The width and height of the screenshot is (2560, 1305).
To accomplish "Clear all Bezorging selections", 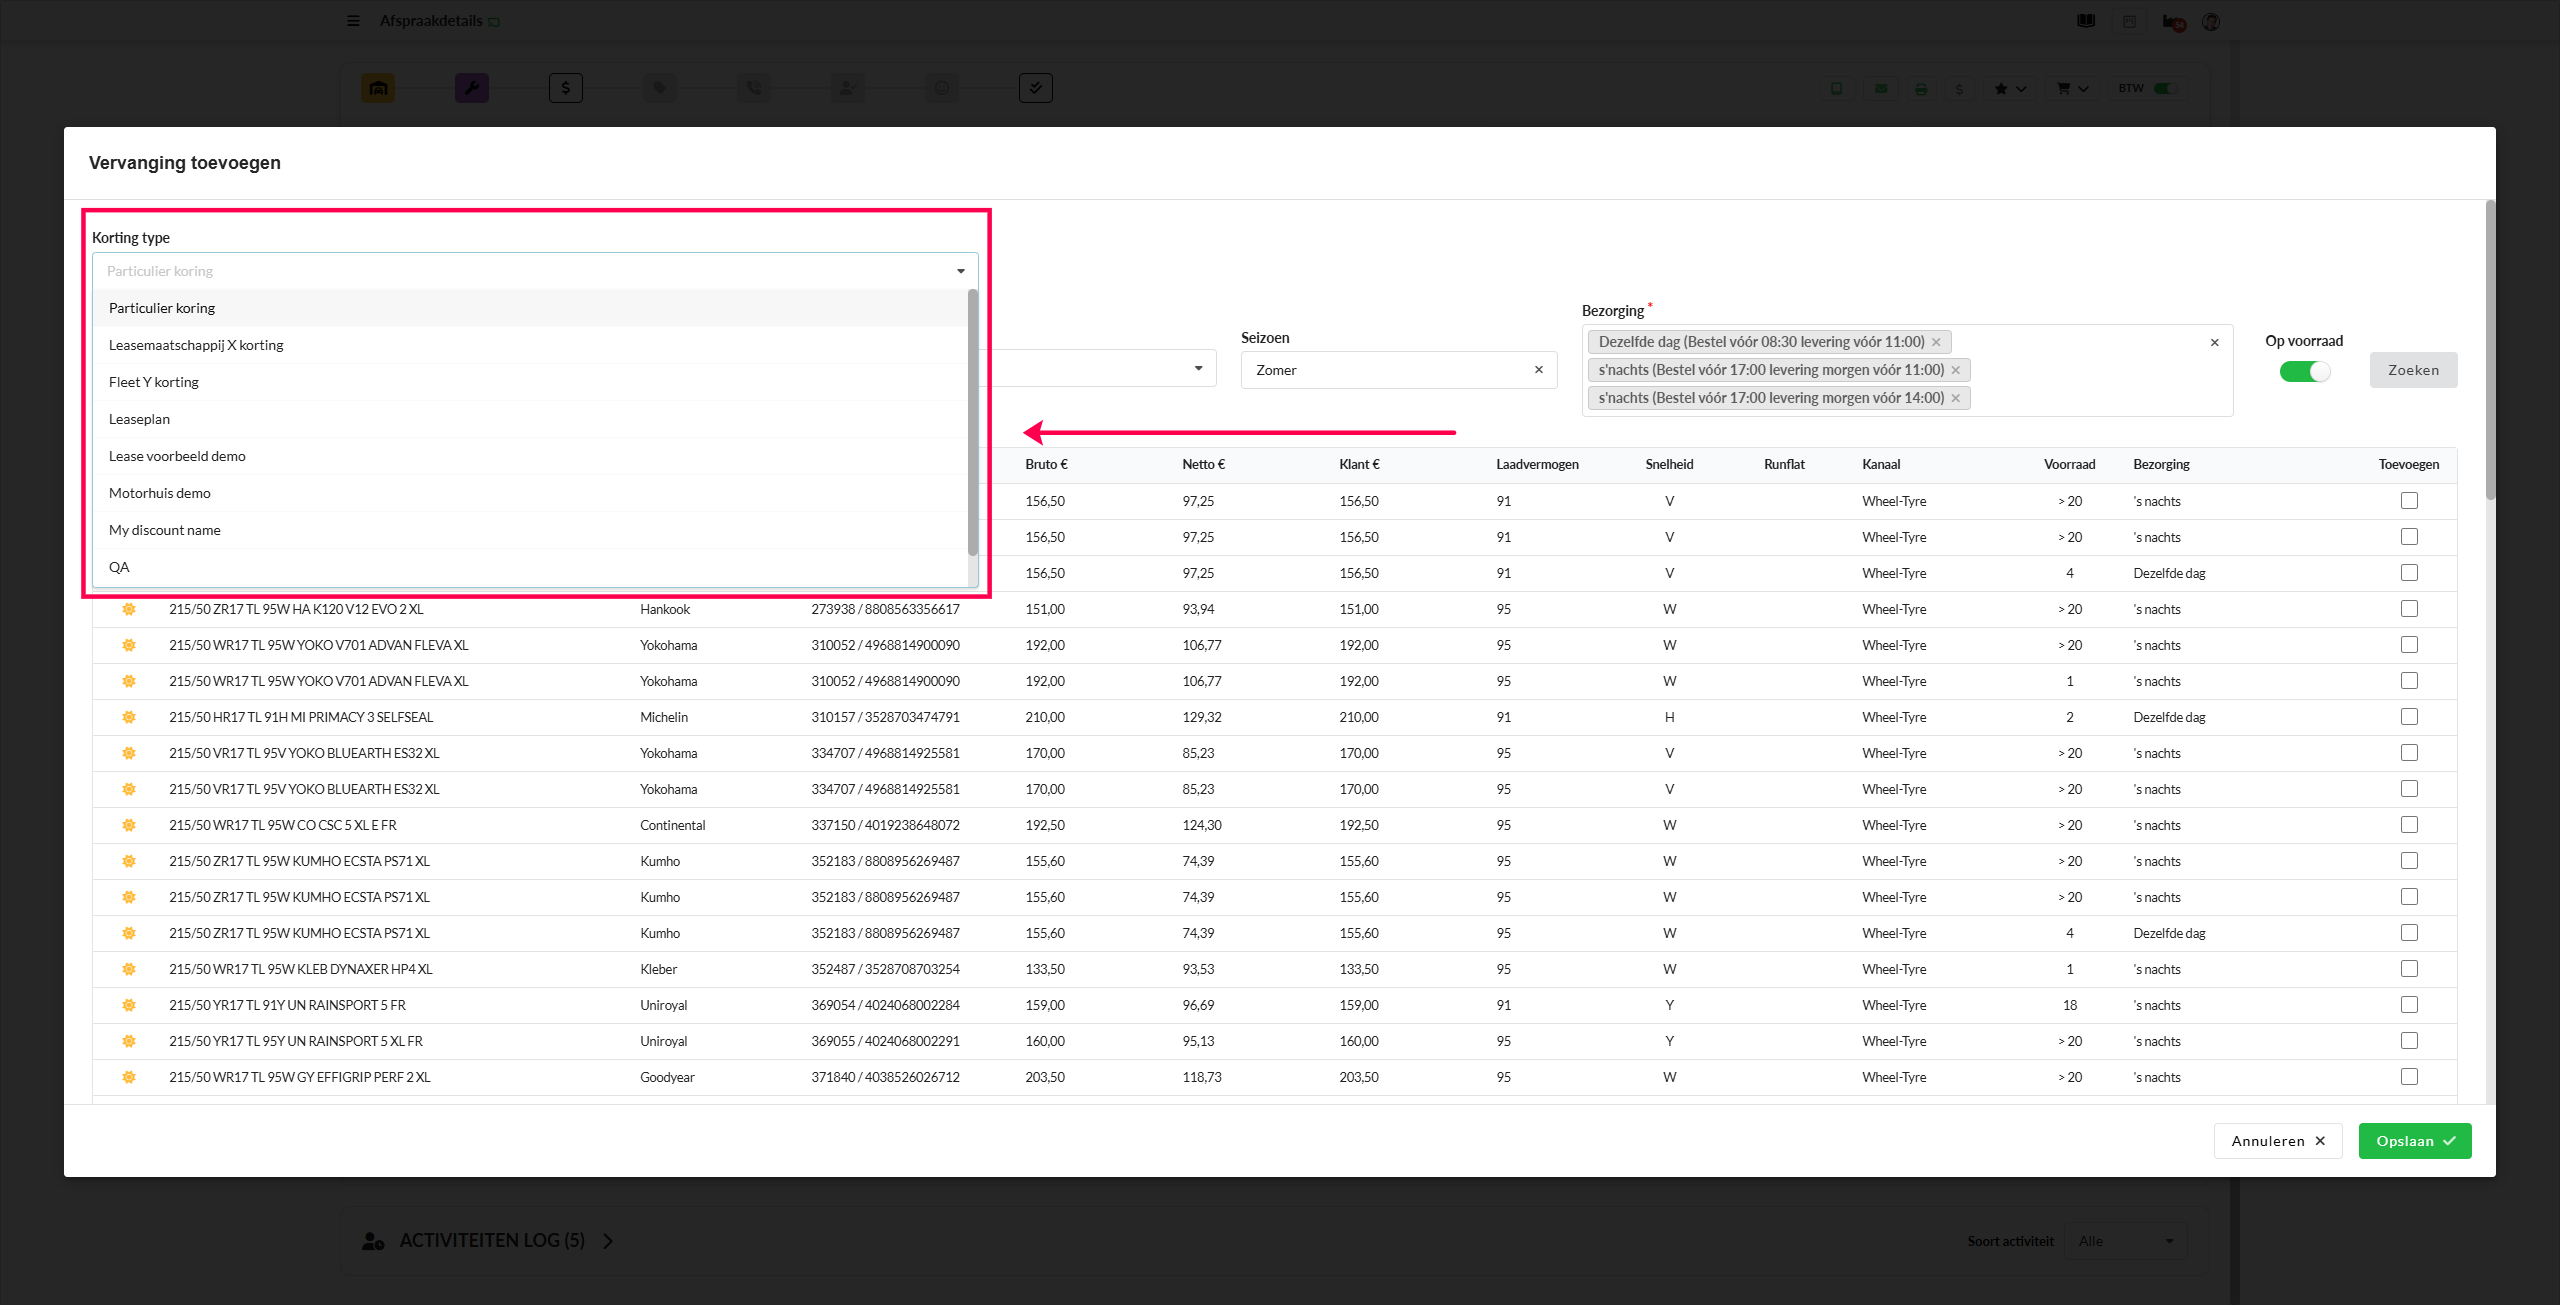I will 2215,342.
